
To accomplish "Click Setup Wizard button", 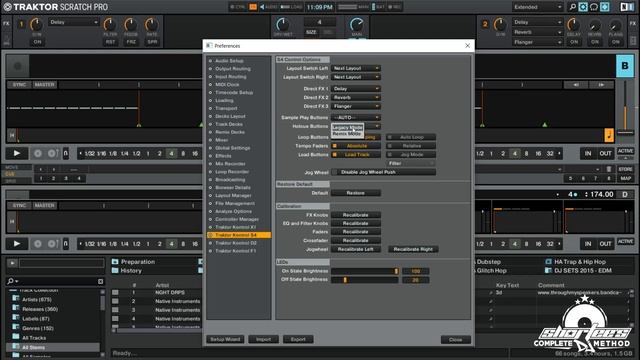I will (225, 339).
